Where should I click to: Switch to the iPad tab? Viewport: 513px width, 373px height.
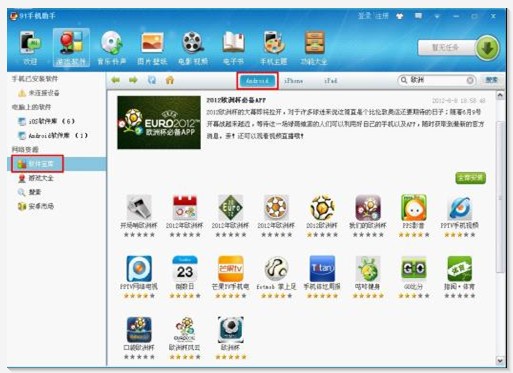(x=330, y=81)
